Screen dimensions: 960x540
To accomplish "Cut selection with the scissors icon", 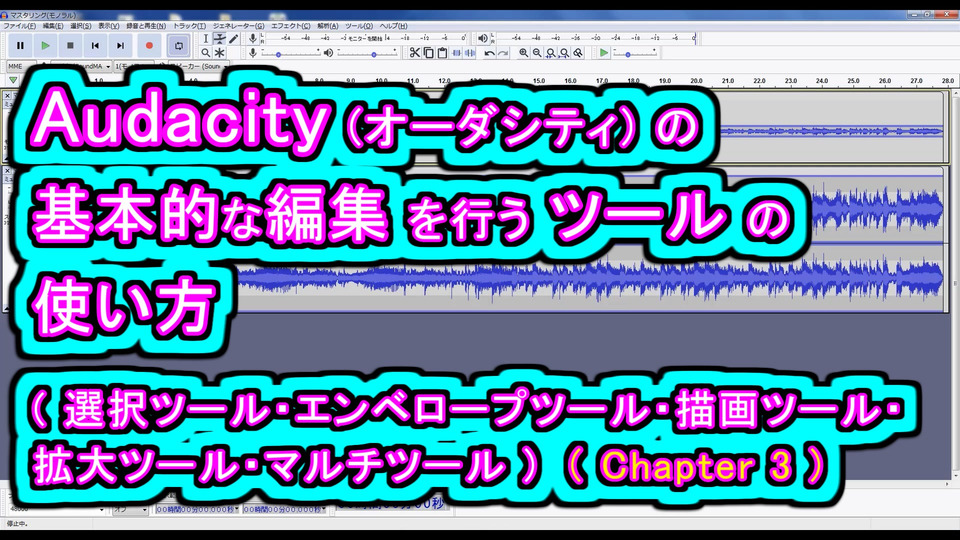I will (414, 53).
